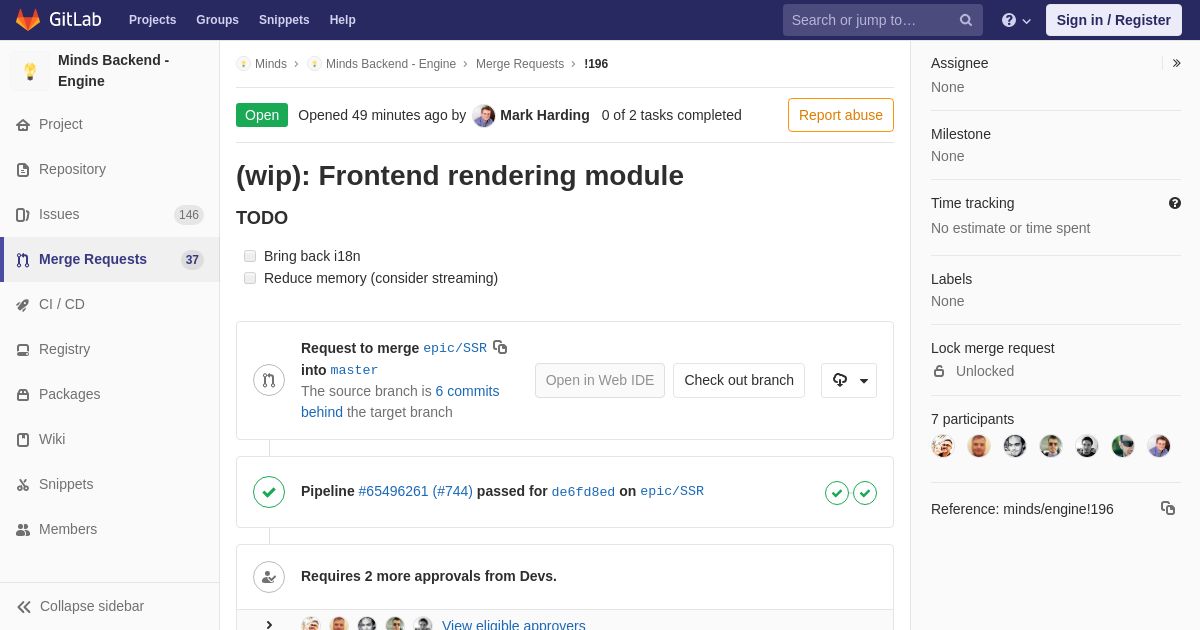Click the GitLab fox logo

click(28, 20)
